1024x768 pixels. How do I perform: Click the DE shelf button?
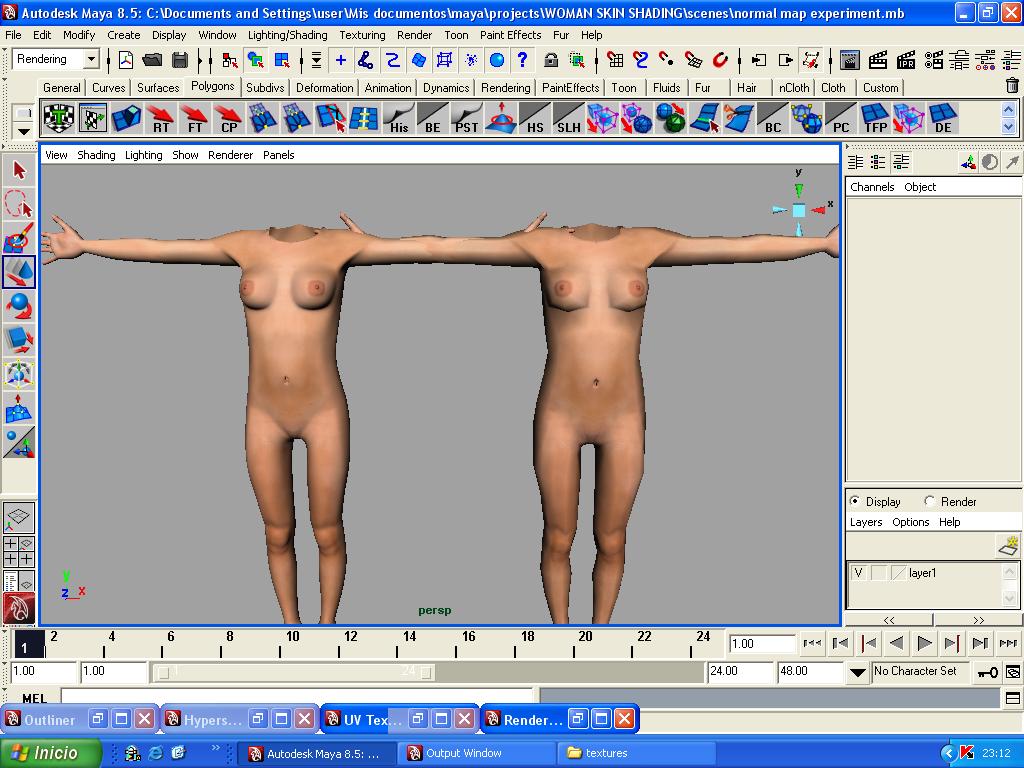[x=943, y=119]
